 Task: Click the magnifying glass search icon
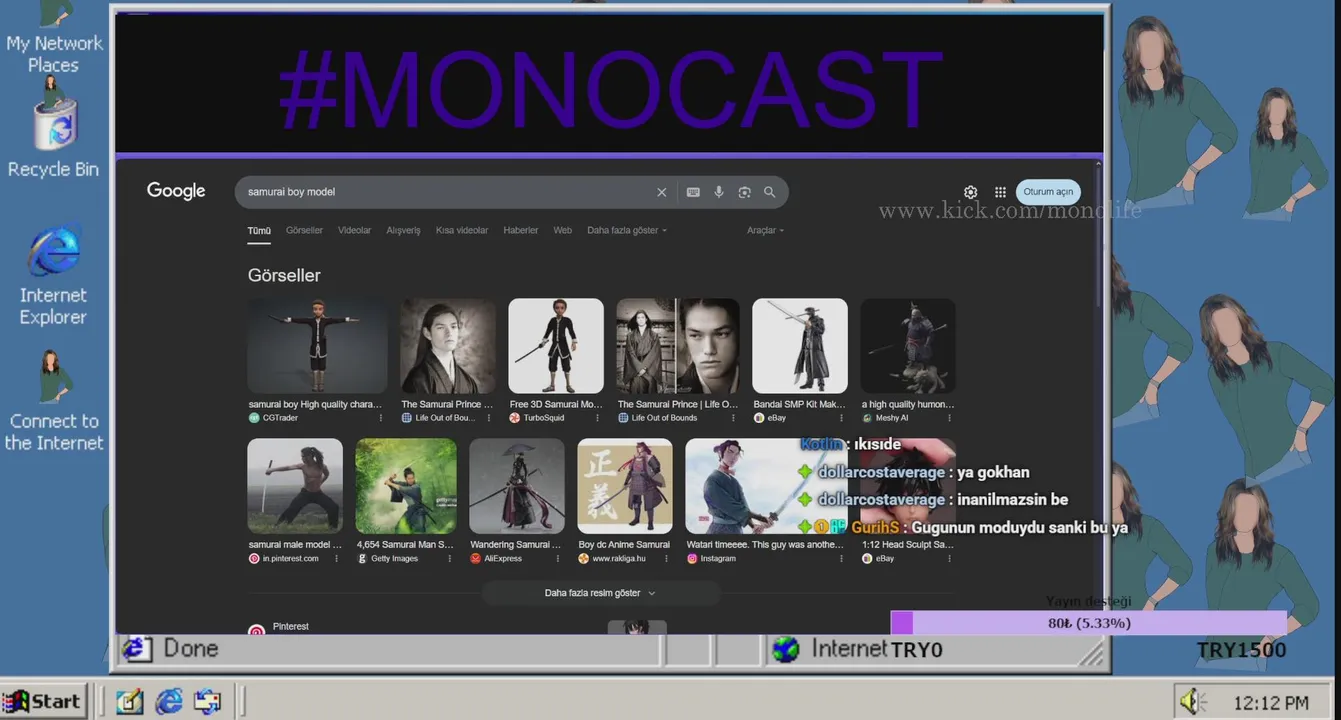(x=770, y=192)
